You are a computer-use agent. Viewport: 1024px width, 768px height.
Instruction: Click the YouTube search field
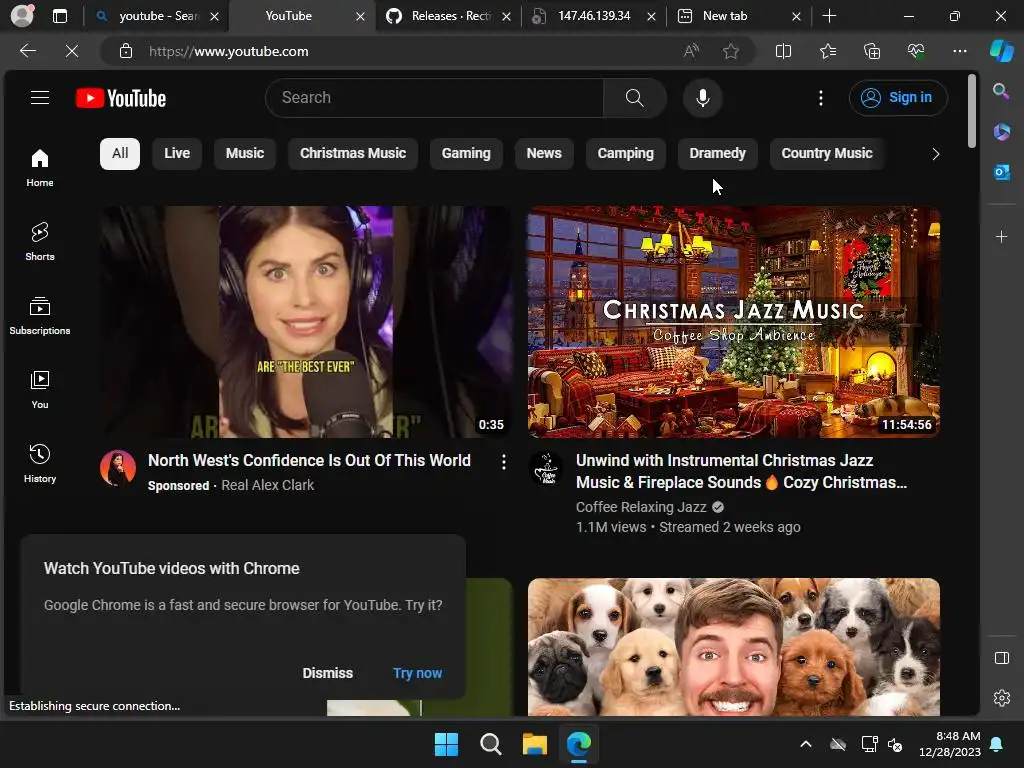tap(434, 98)
